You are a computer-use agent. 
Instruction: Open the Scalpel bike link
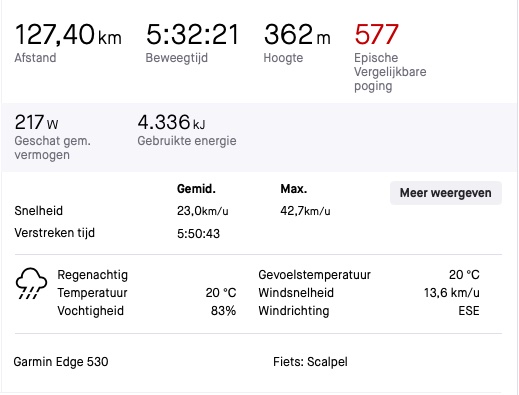[x=327, y=362]
